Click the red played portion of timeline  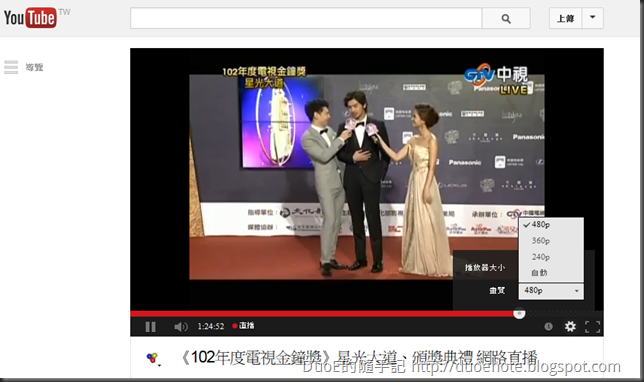322,314
